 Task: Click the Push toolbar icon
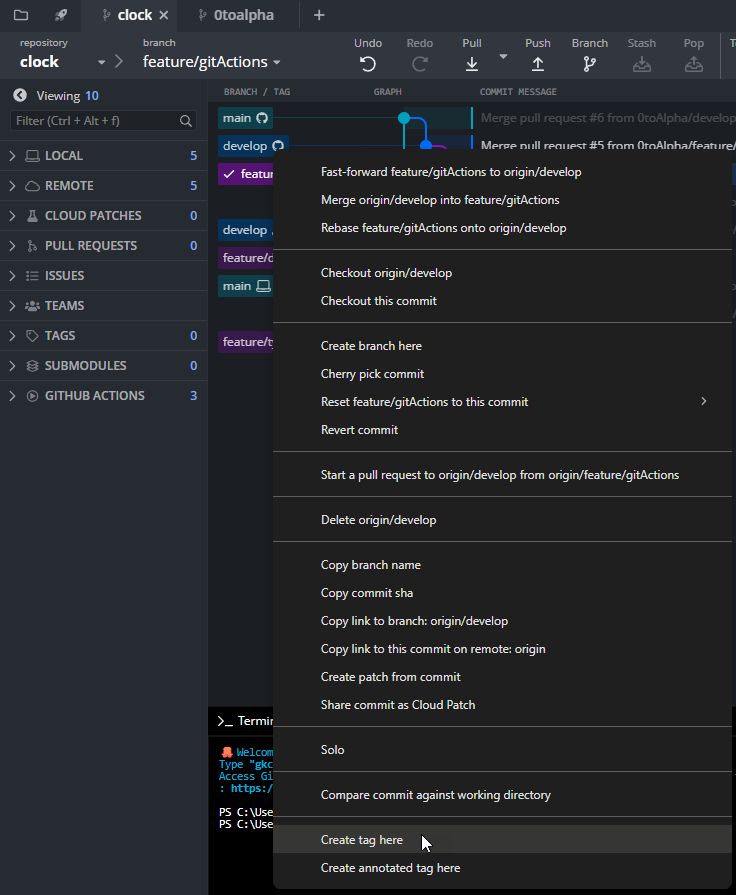[x=537, y=64]
